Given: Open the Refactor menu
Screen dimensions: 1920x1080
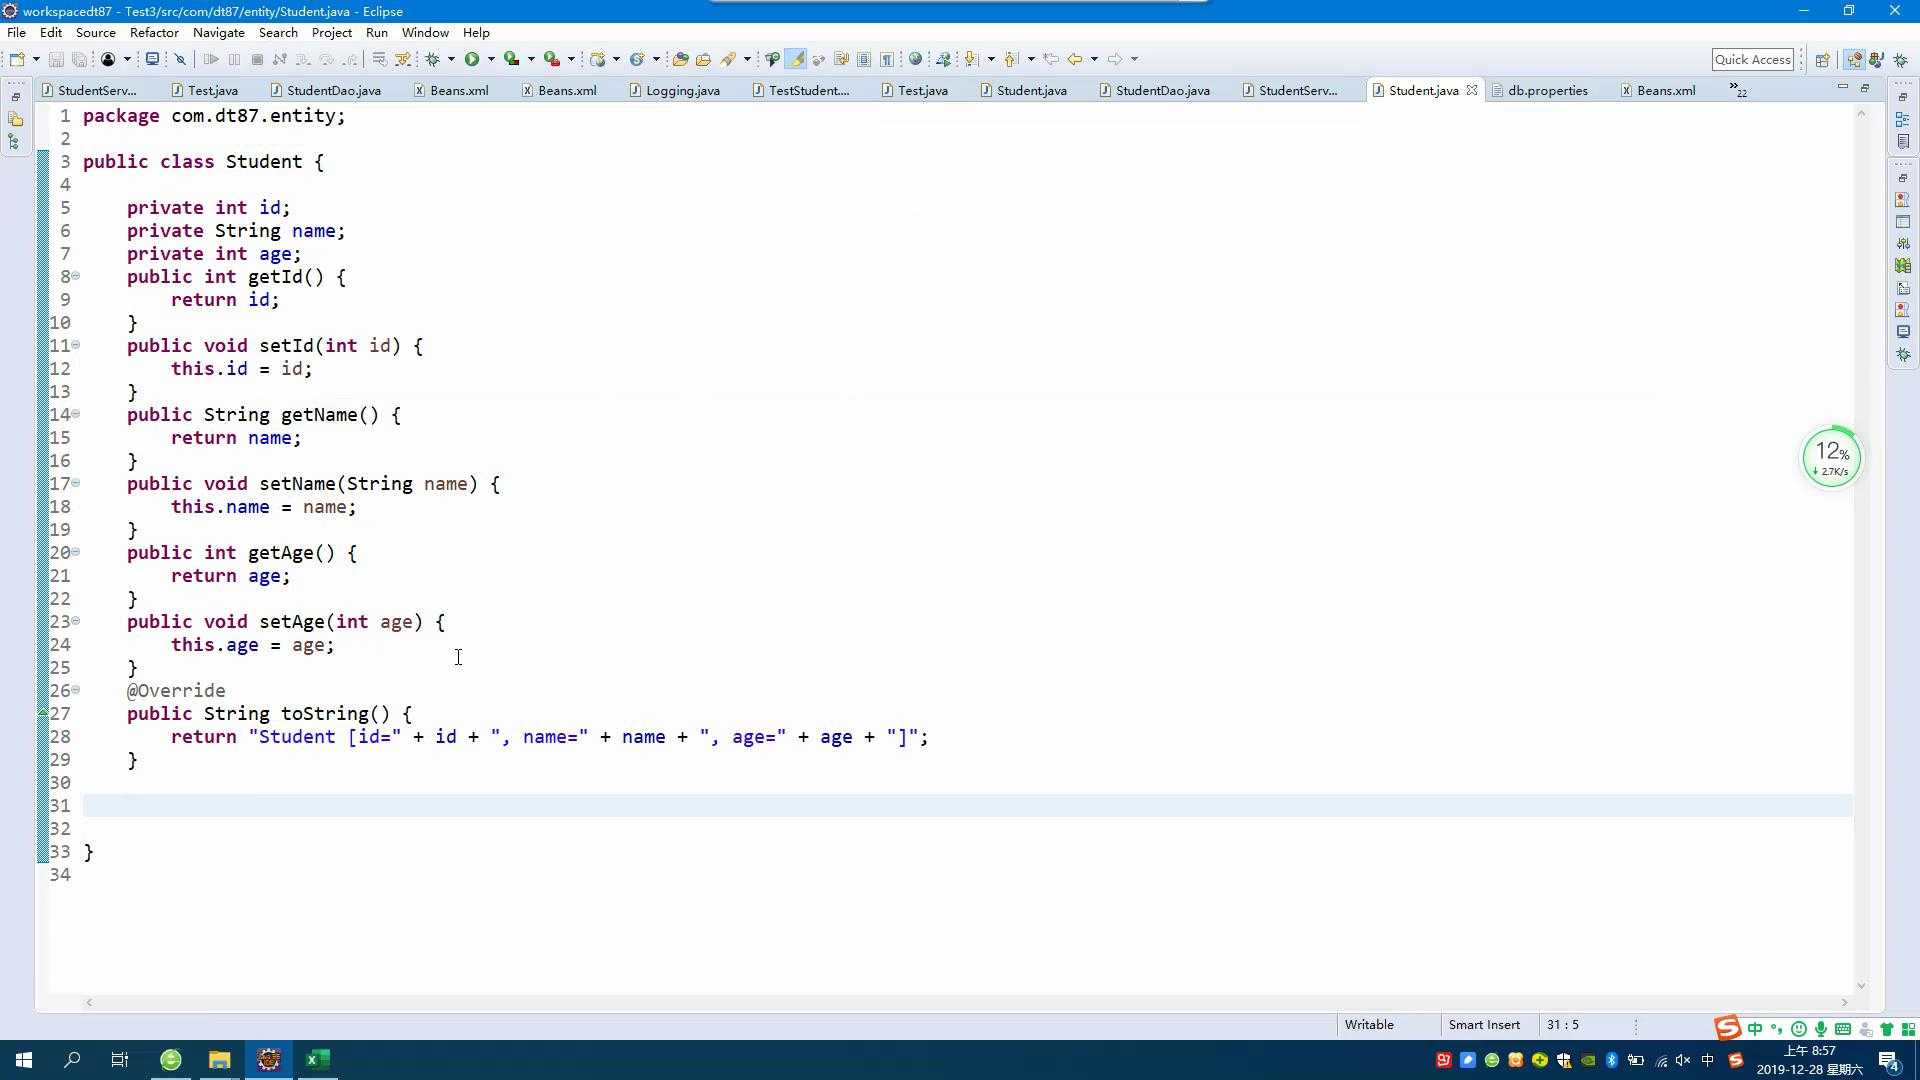Looking at the screenshot, I should pos(154,32).
